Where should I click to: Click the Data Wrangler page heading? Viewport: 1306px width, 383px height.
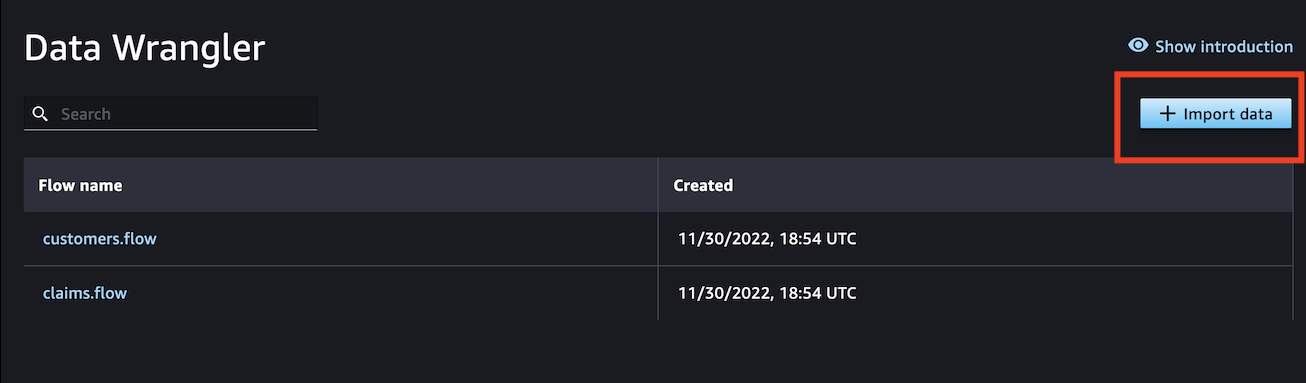145,48
